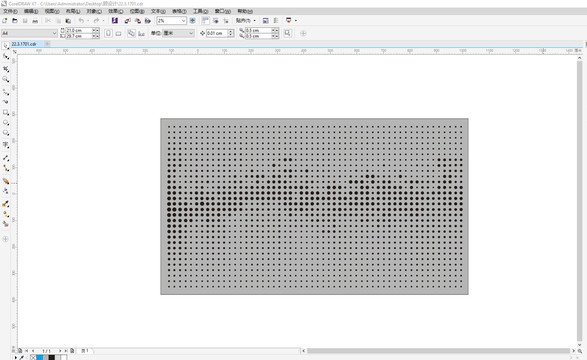Open the 文件 (File) menu
Screen dimensions: 587x360
click(x=10, y=11)
